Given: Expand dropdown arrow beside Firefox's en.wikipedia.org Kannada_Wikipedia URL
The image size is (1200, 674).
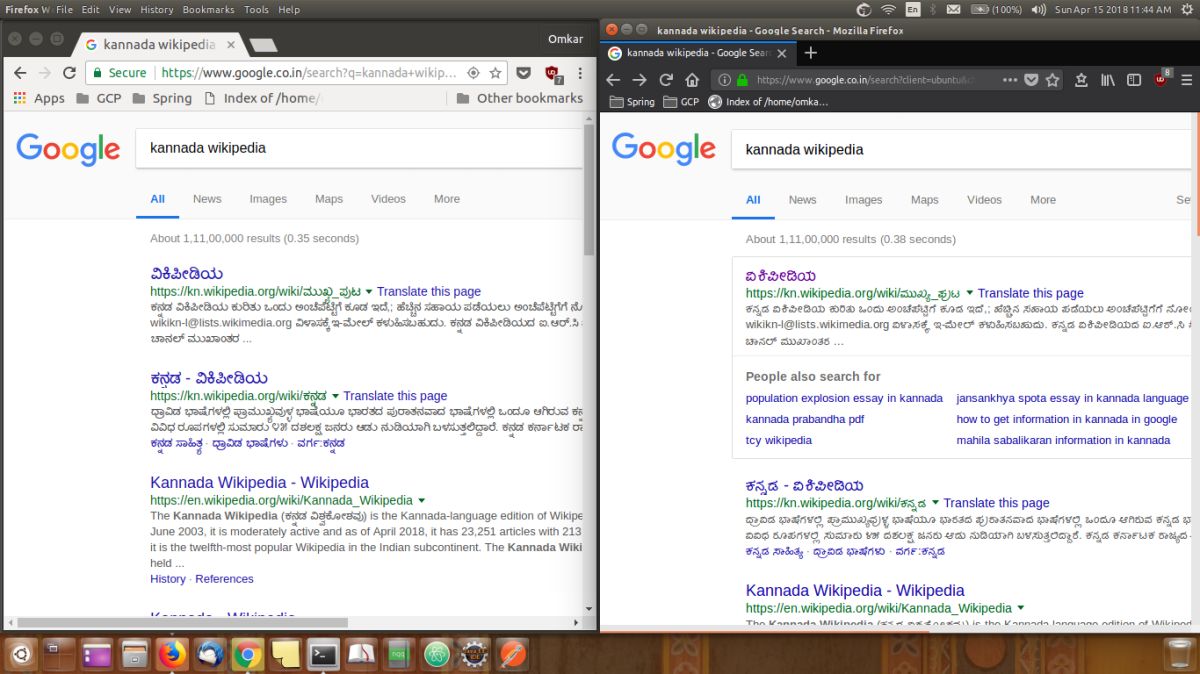Looking at the screenshot, I should (1021, 608).
